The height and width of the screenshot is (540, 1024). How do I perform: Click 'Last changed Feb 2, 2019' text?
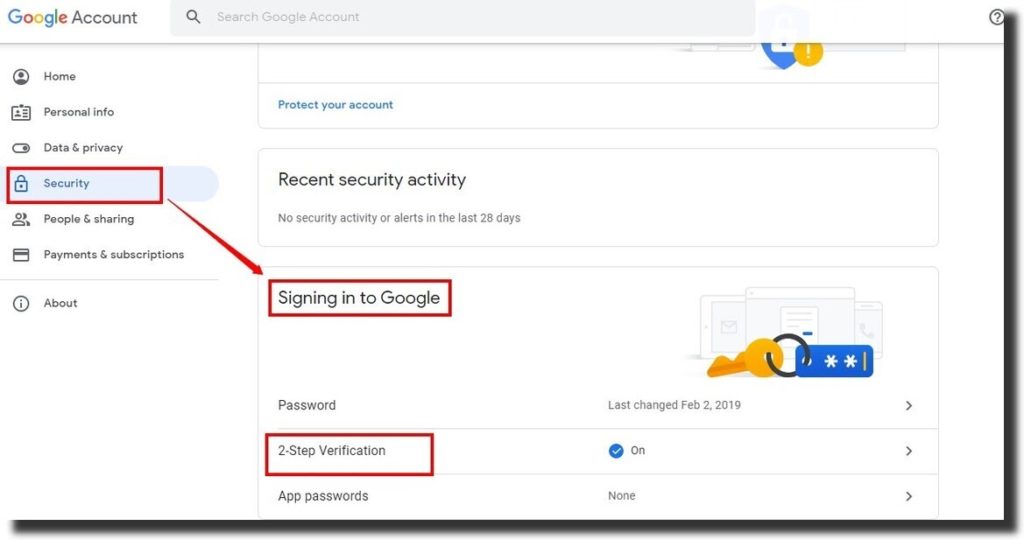click(674, 405)
